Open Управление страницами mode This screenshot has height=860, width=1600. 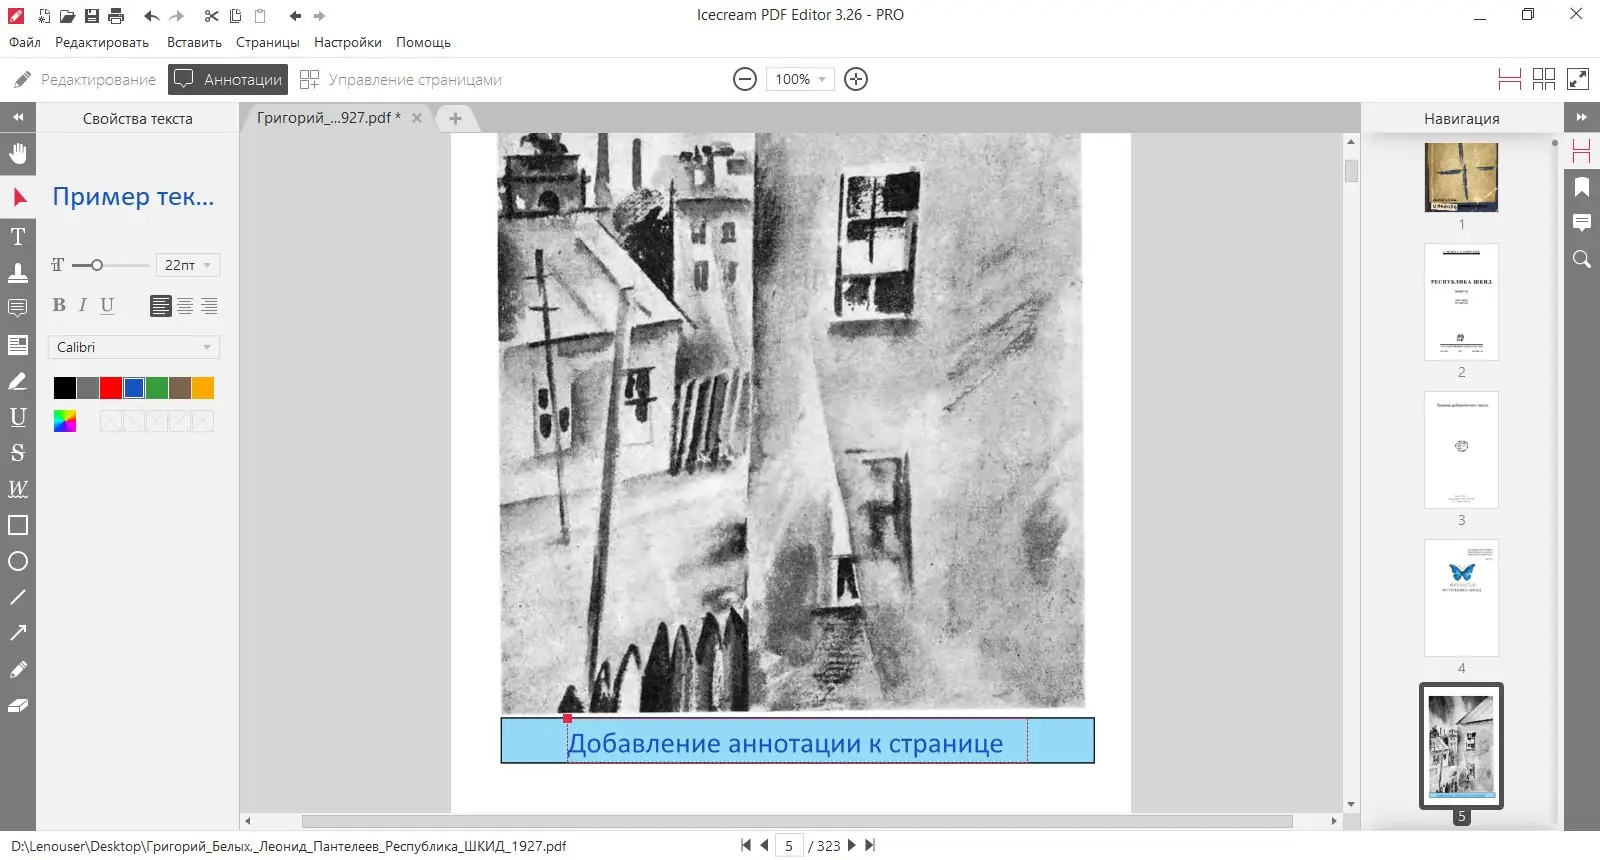tap(401, 79)
